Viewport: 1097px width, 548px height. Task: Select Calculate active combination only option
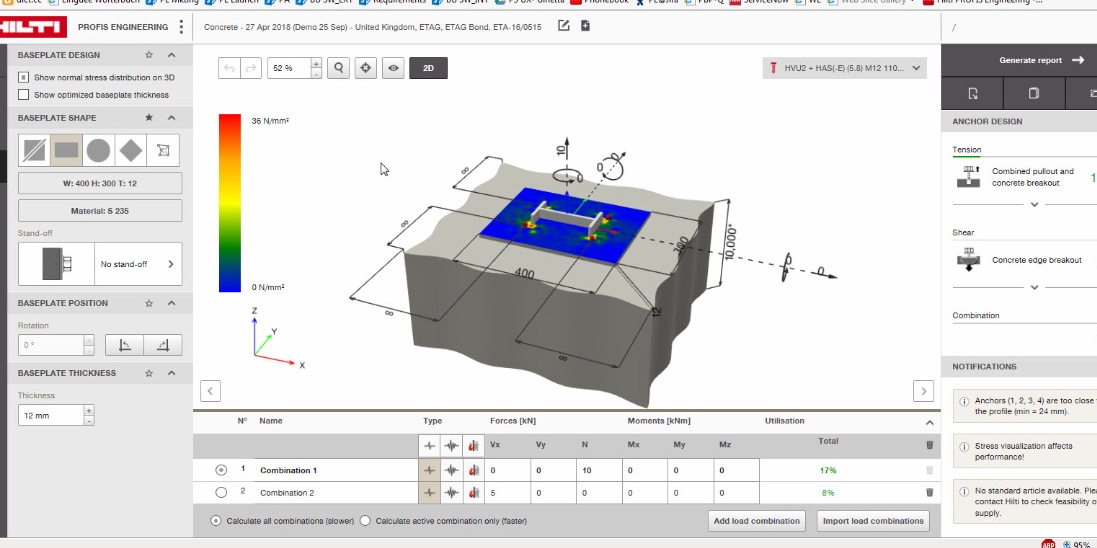(365, 521)
